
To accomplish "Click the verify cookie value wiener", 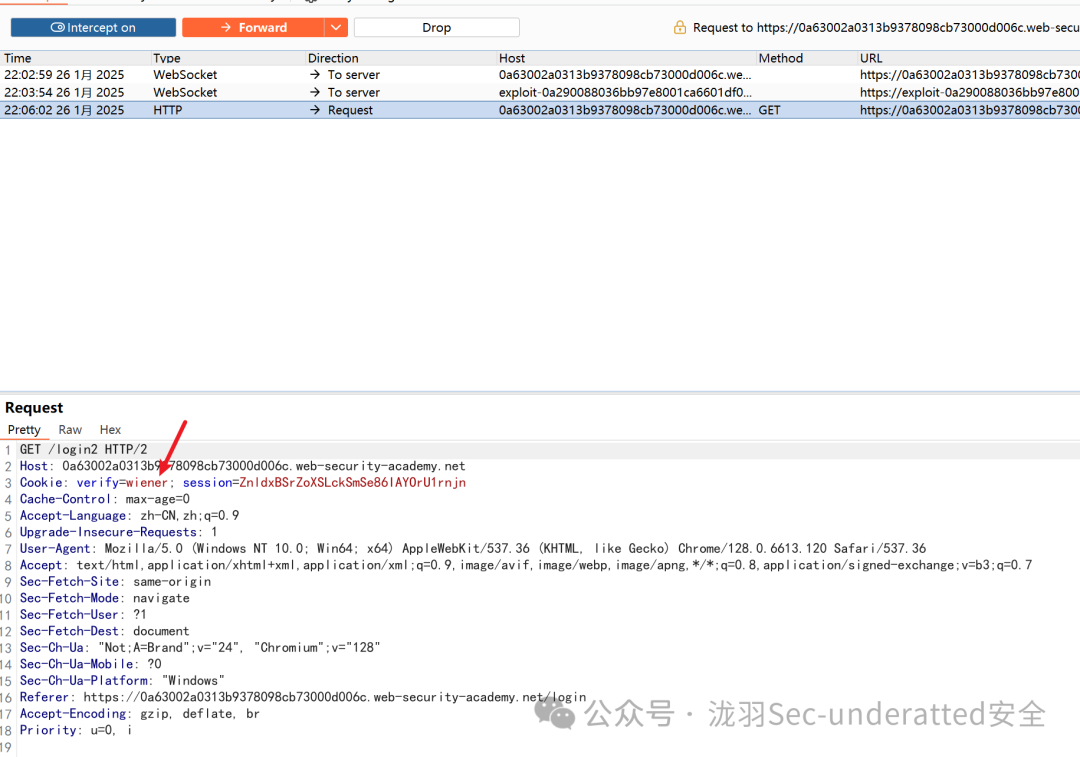I will pyautogui.click(x=147, y=483).
